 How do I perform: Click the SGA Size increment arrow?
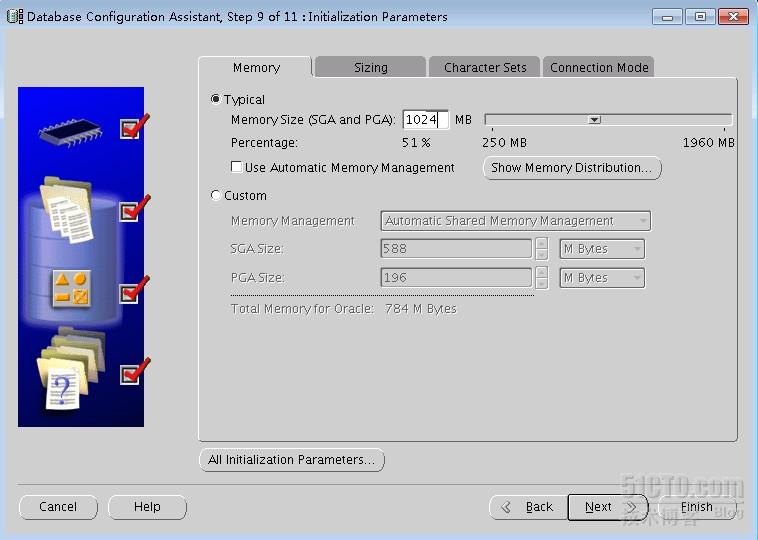pos(542,243)
